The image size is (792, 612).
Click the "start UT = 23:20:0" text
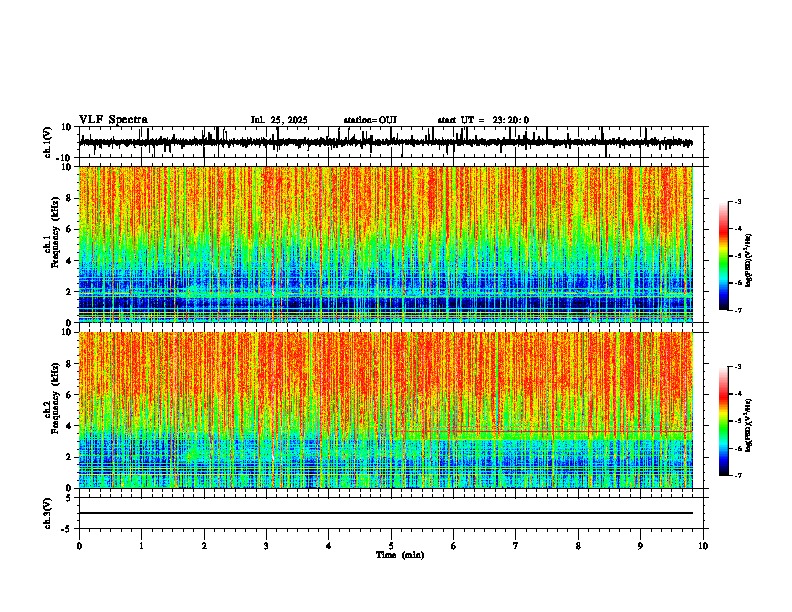(483, 120)
